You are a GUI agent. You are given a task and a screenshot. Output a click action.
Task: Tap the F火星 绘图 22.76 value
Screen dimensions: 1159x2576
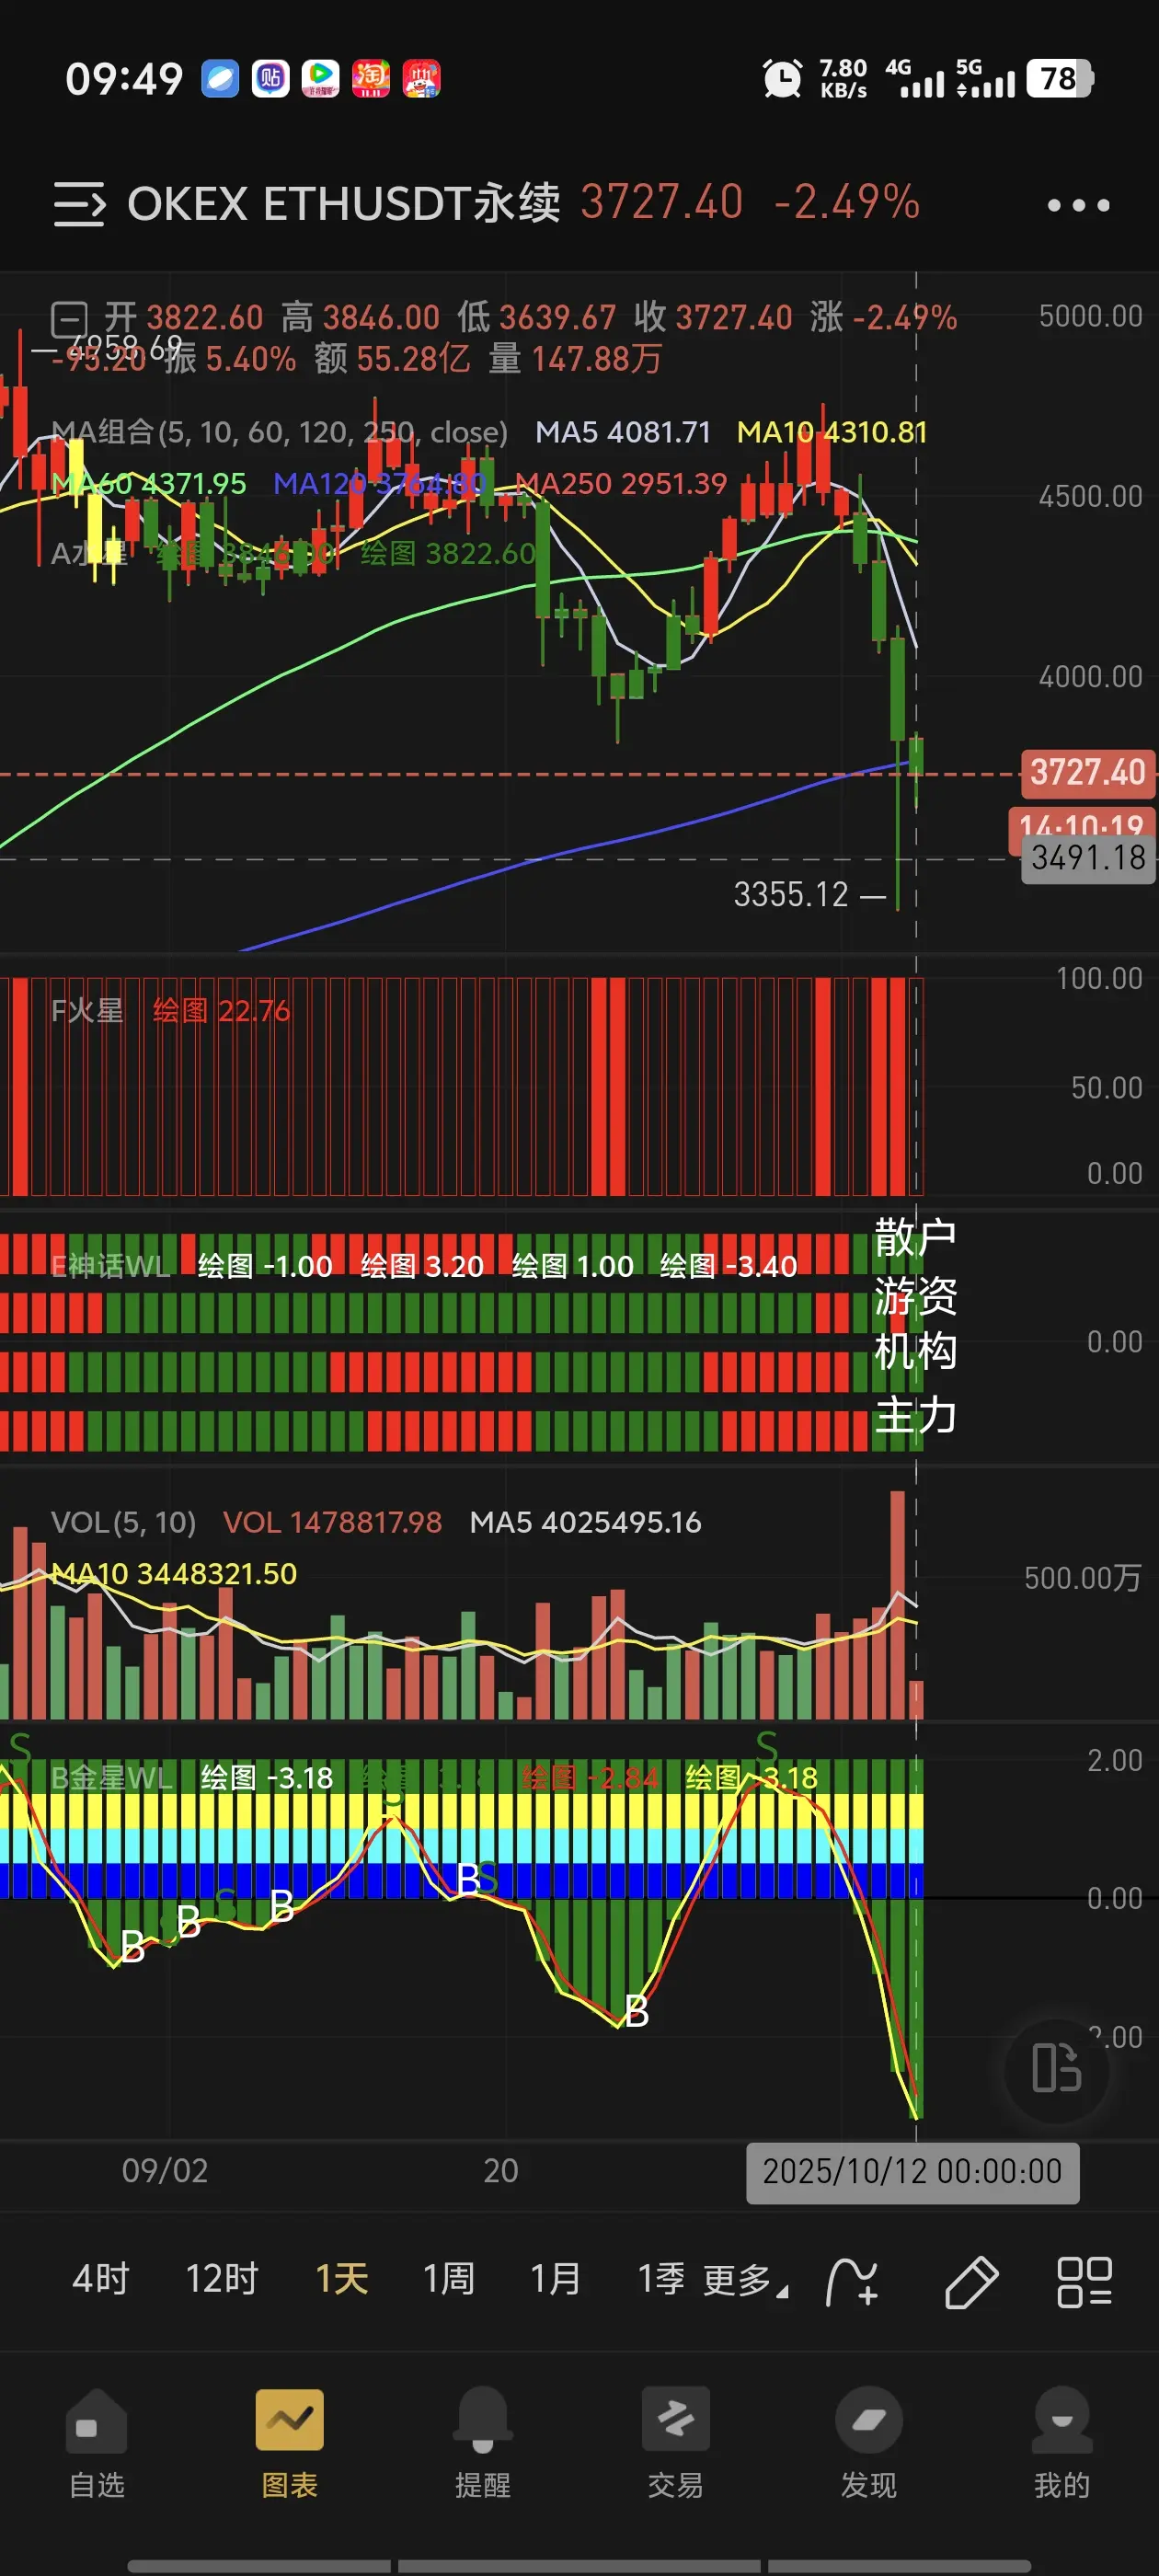[221, 1011]
